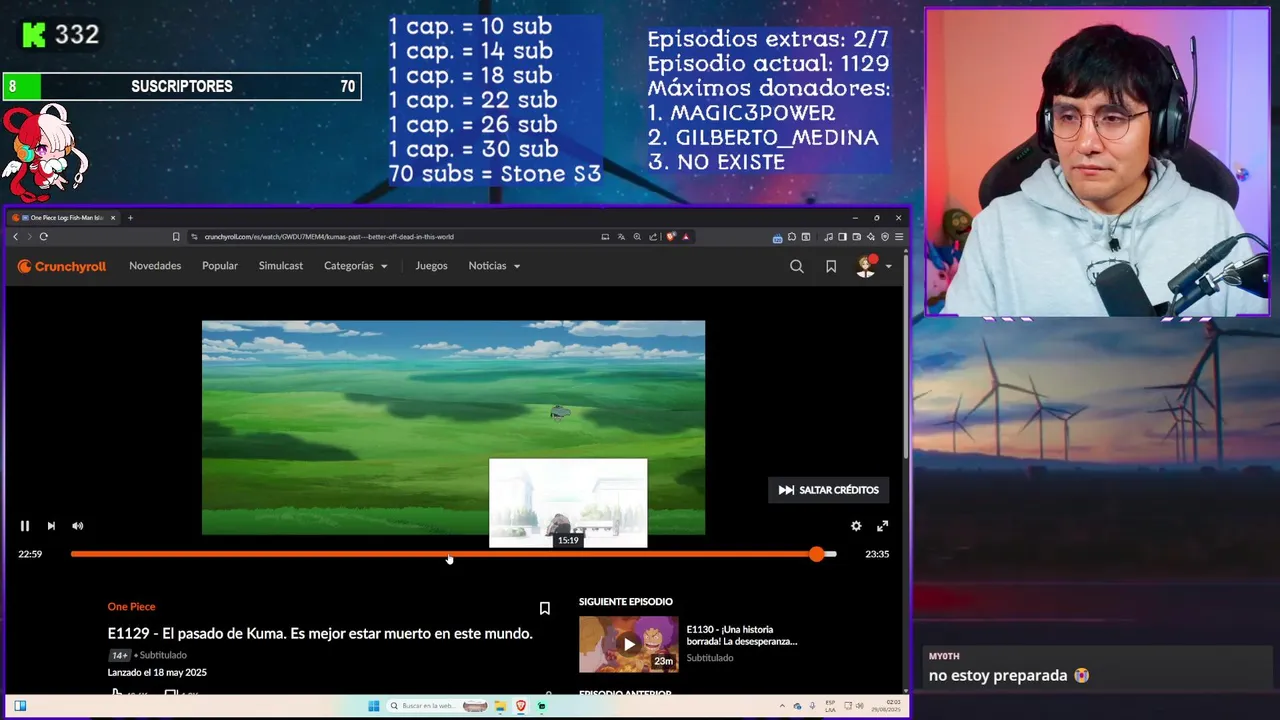Image resolution: width=1280 pixels, height=720 pixels.
Task: Click the bookmark icon left of the address bar
Action: [x=176, y=237]
